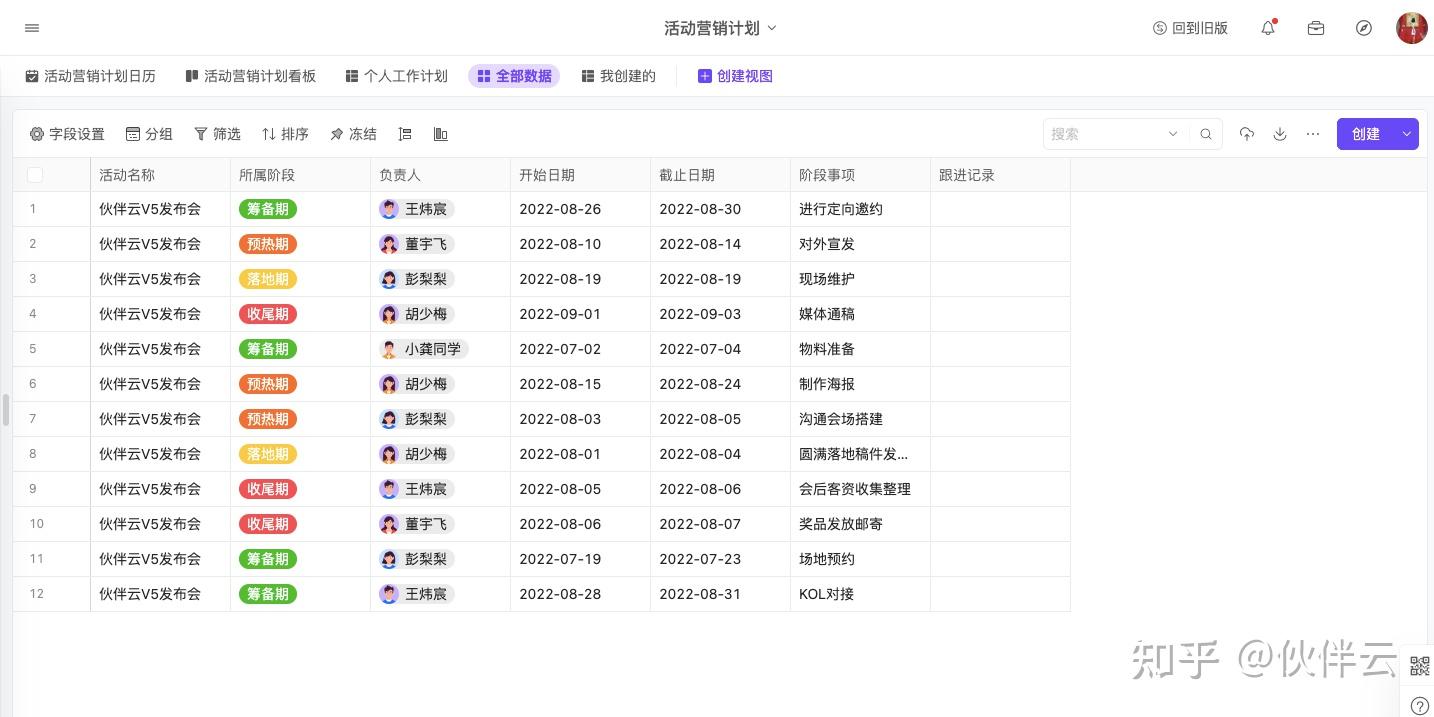The width and height of the screenshot is (1434, 717).
Task: Open 字段设置 field settings
Action: (67, 134)
